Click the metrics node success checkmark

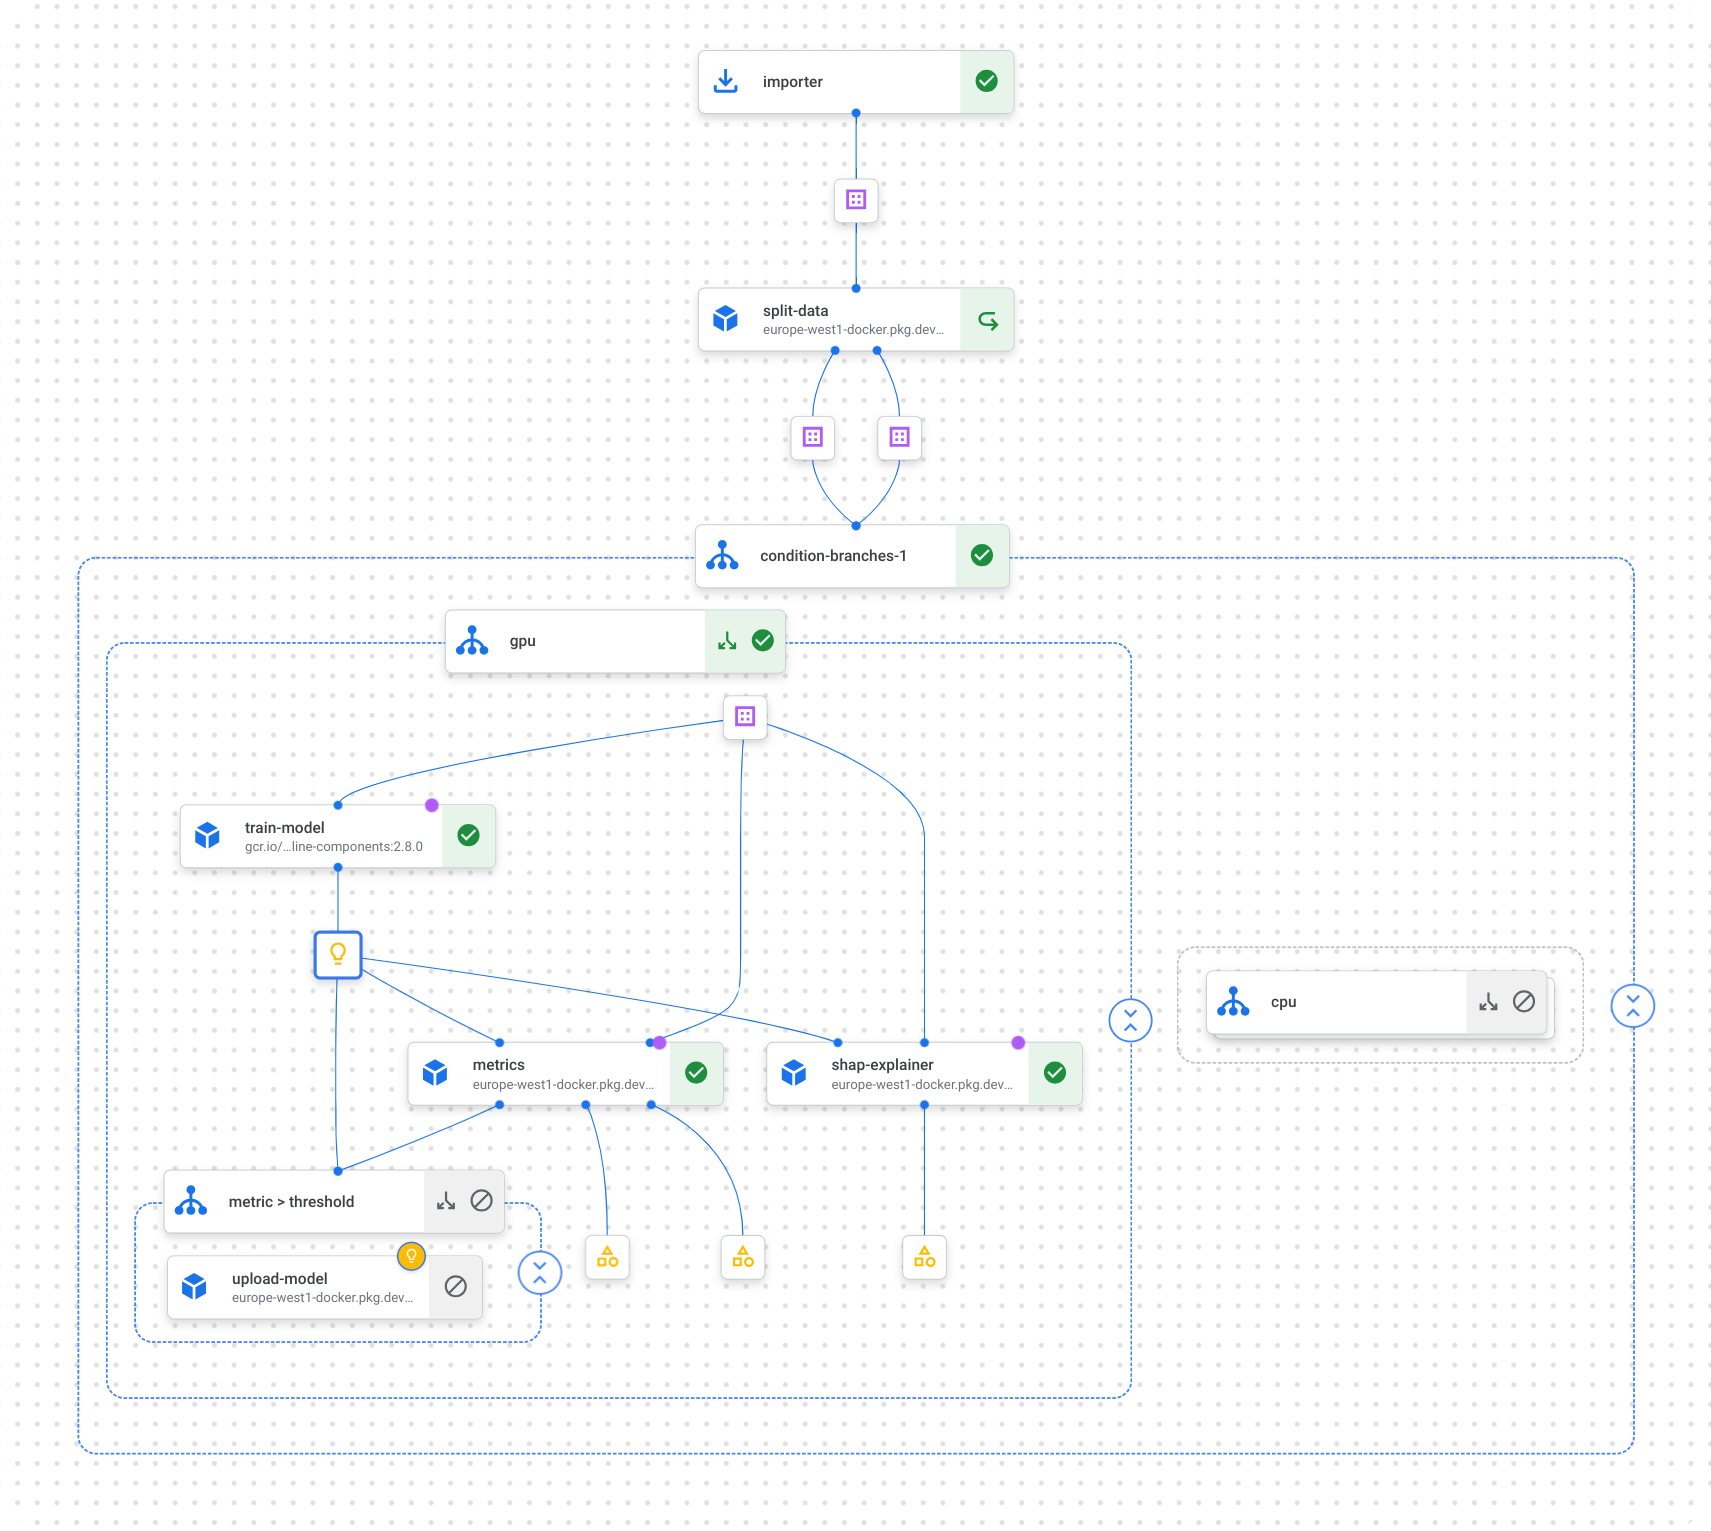pos(696,1073)
